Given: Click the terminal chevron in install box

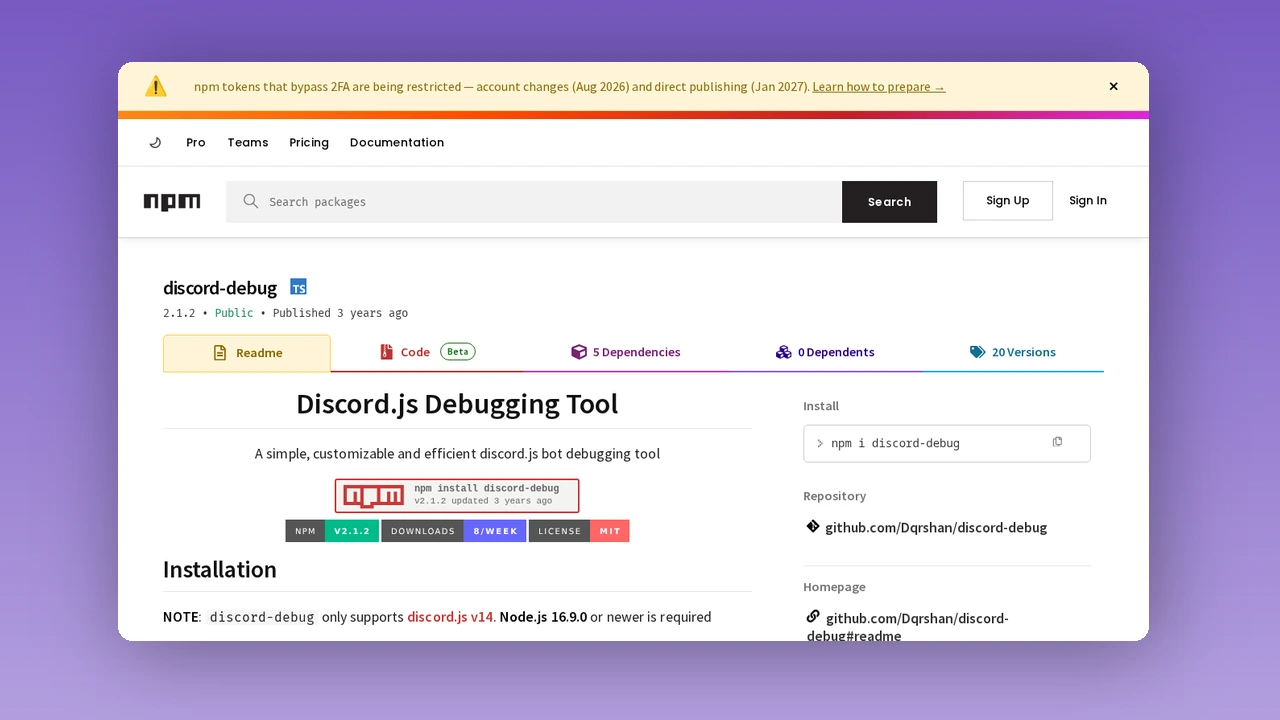Looking at the screenshot, I should [x=820, y=443].
